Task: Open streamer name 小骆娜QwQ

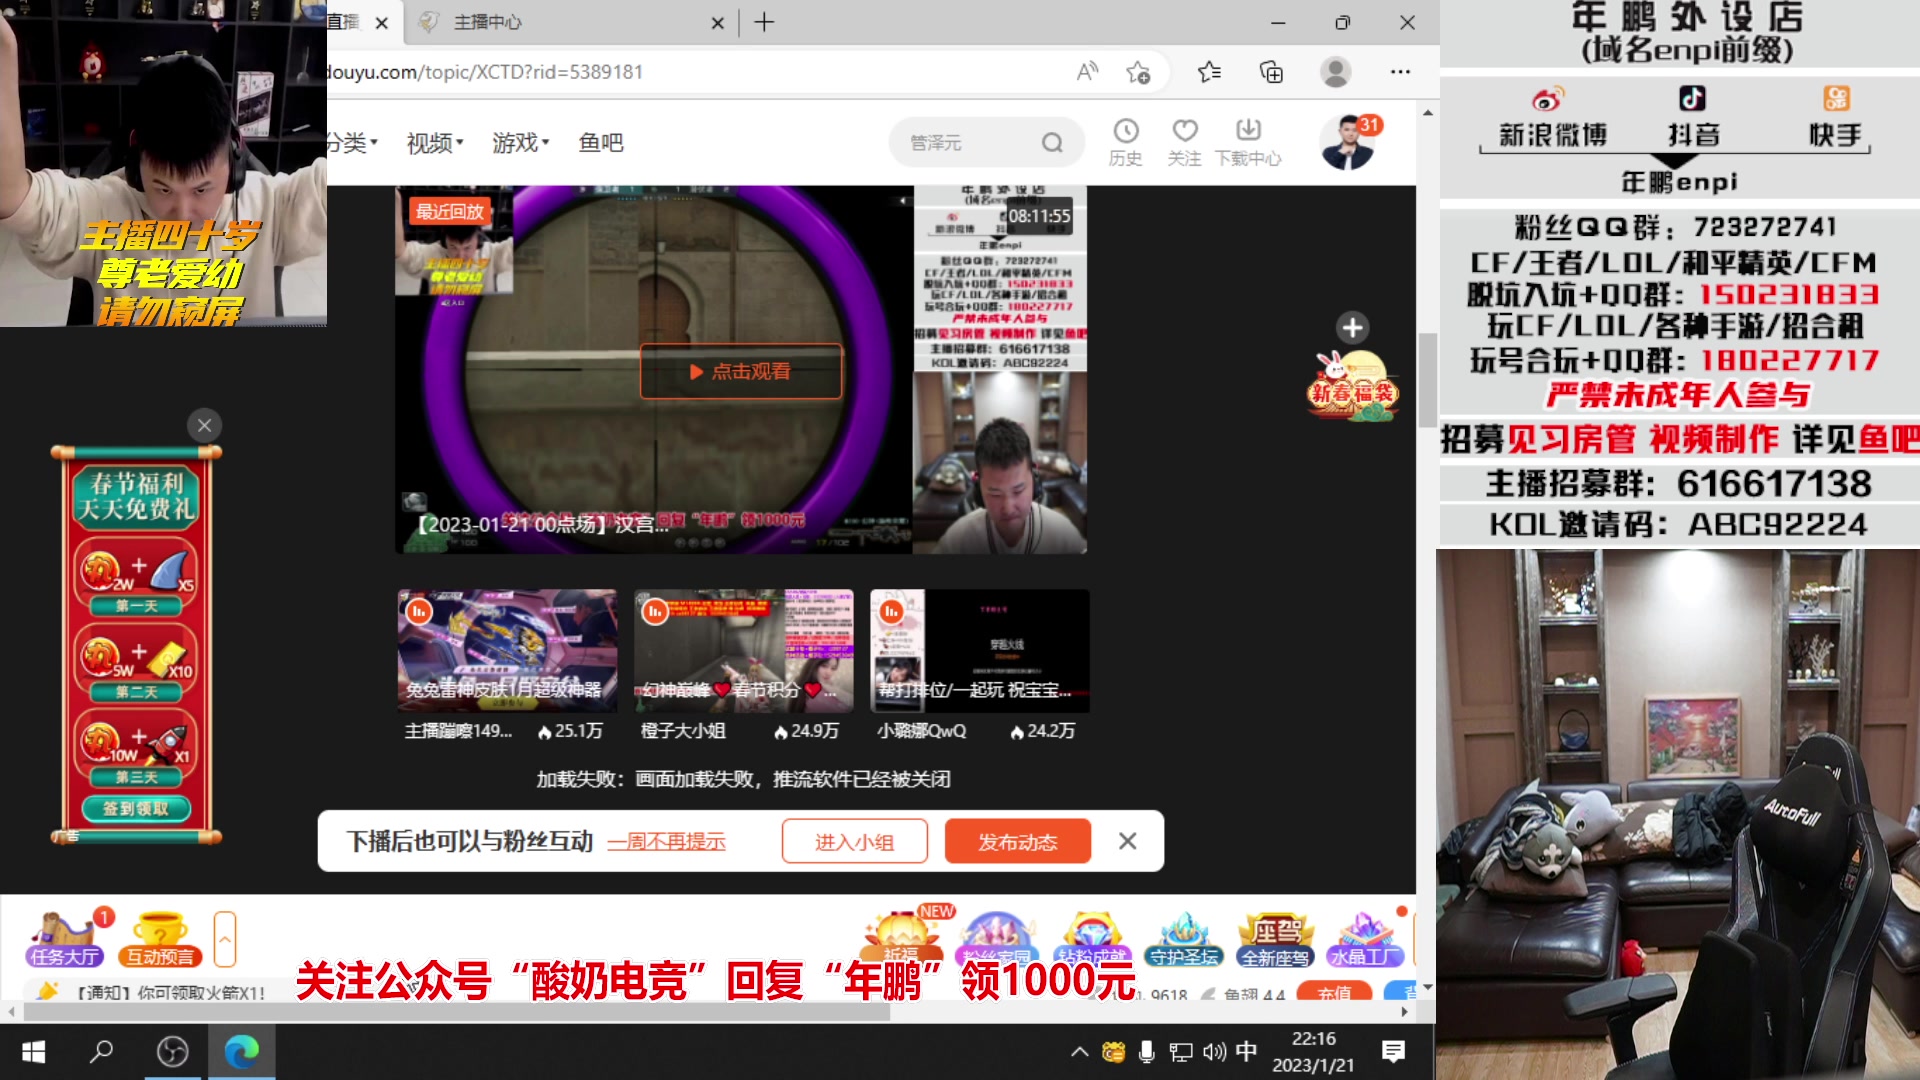Action: click(x=922, y=731)
